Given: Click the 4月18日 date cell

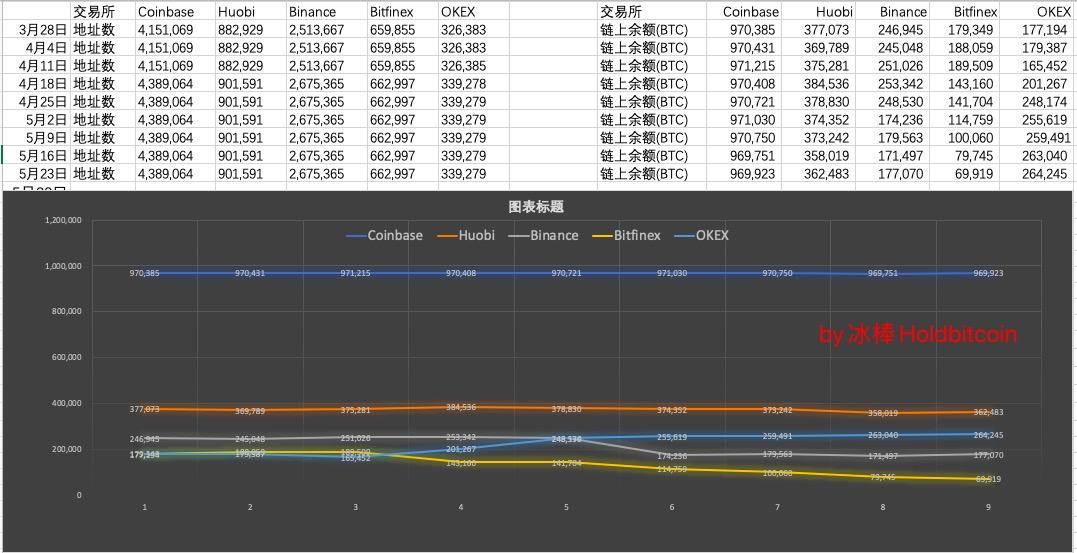Looking at the screenshot, I should click(x=36, y=84).
